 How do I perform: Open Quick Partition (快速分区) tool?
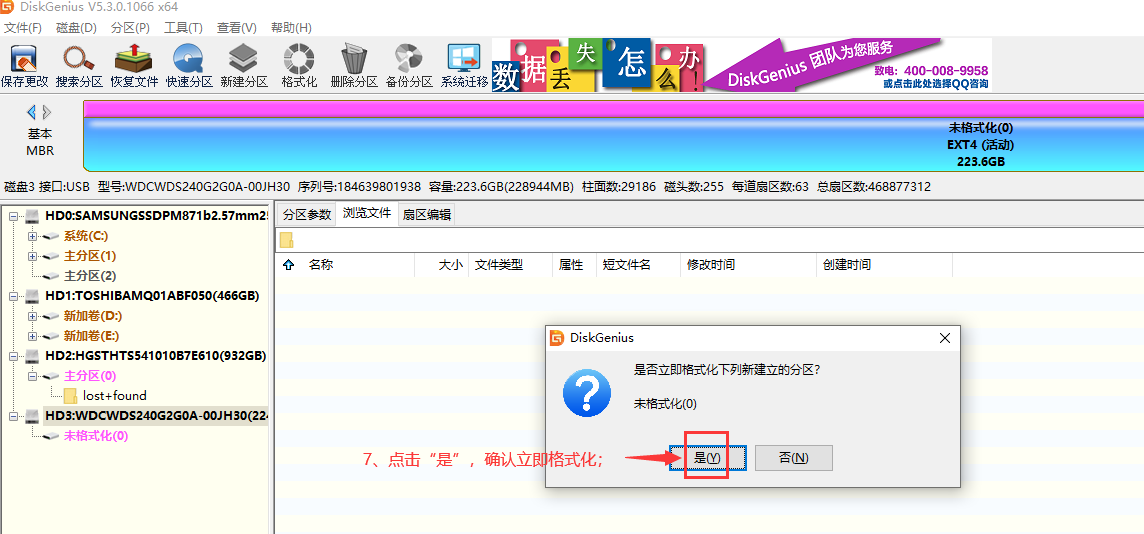pyautogui.click(x=189, y=66)
